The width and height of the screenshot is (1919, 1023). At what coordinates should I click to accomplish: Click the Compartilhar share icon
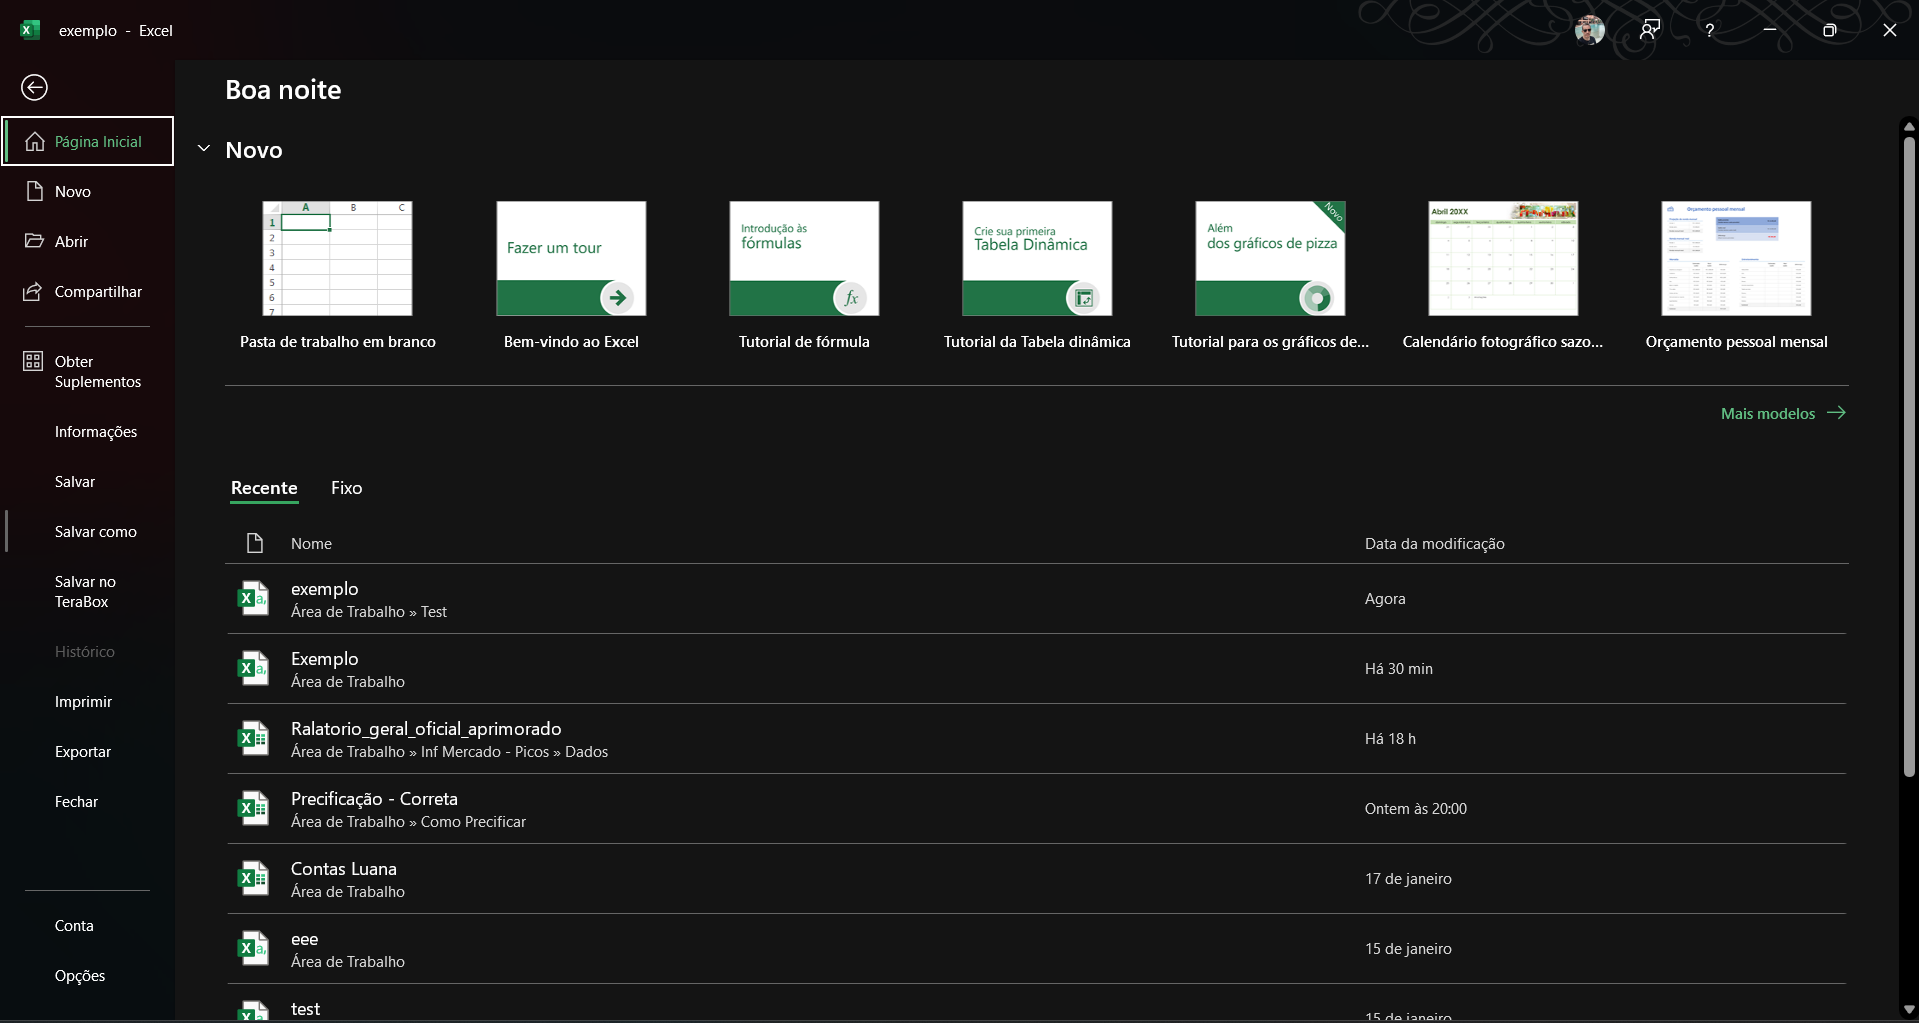(34, 291)
